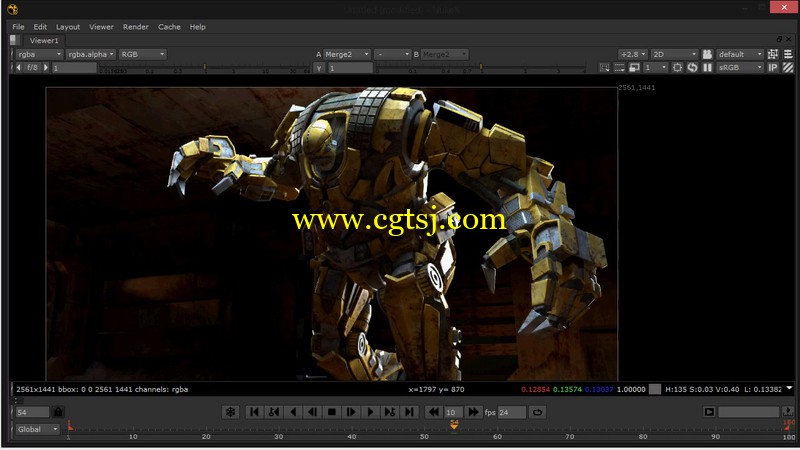Toggle the IP input process button
The width and height of the screenshot is (800, 450).
tap(773, 67)
